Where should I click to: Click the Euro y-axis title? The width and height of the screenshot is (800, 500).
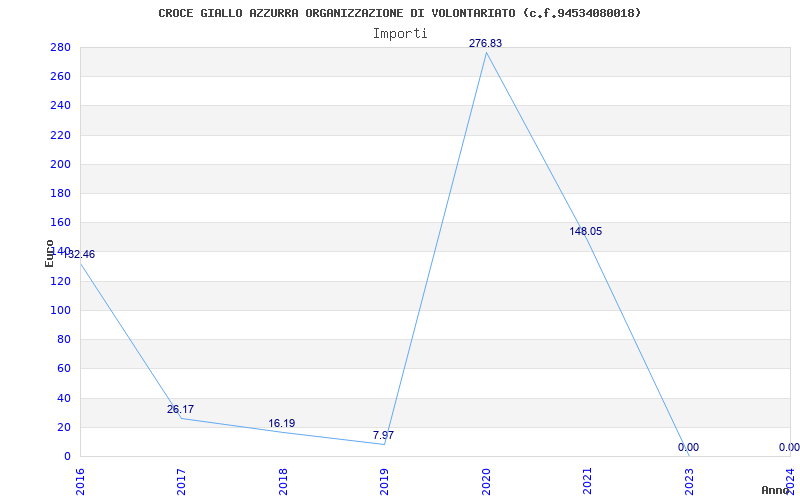point(49,253)
